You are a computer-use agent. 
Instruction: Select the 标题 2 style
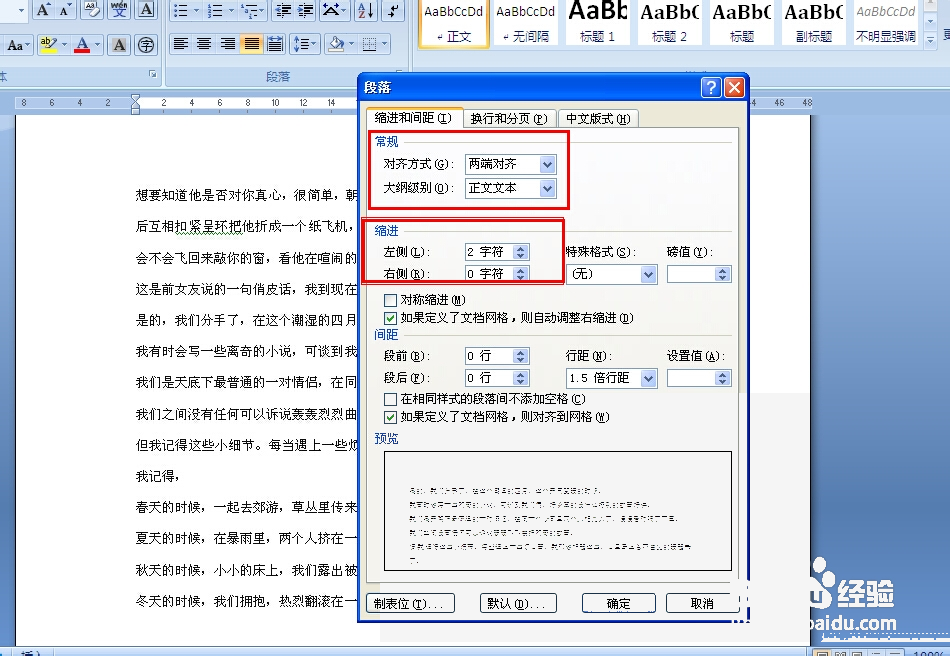coord(669,23)
